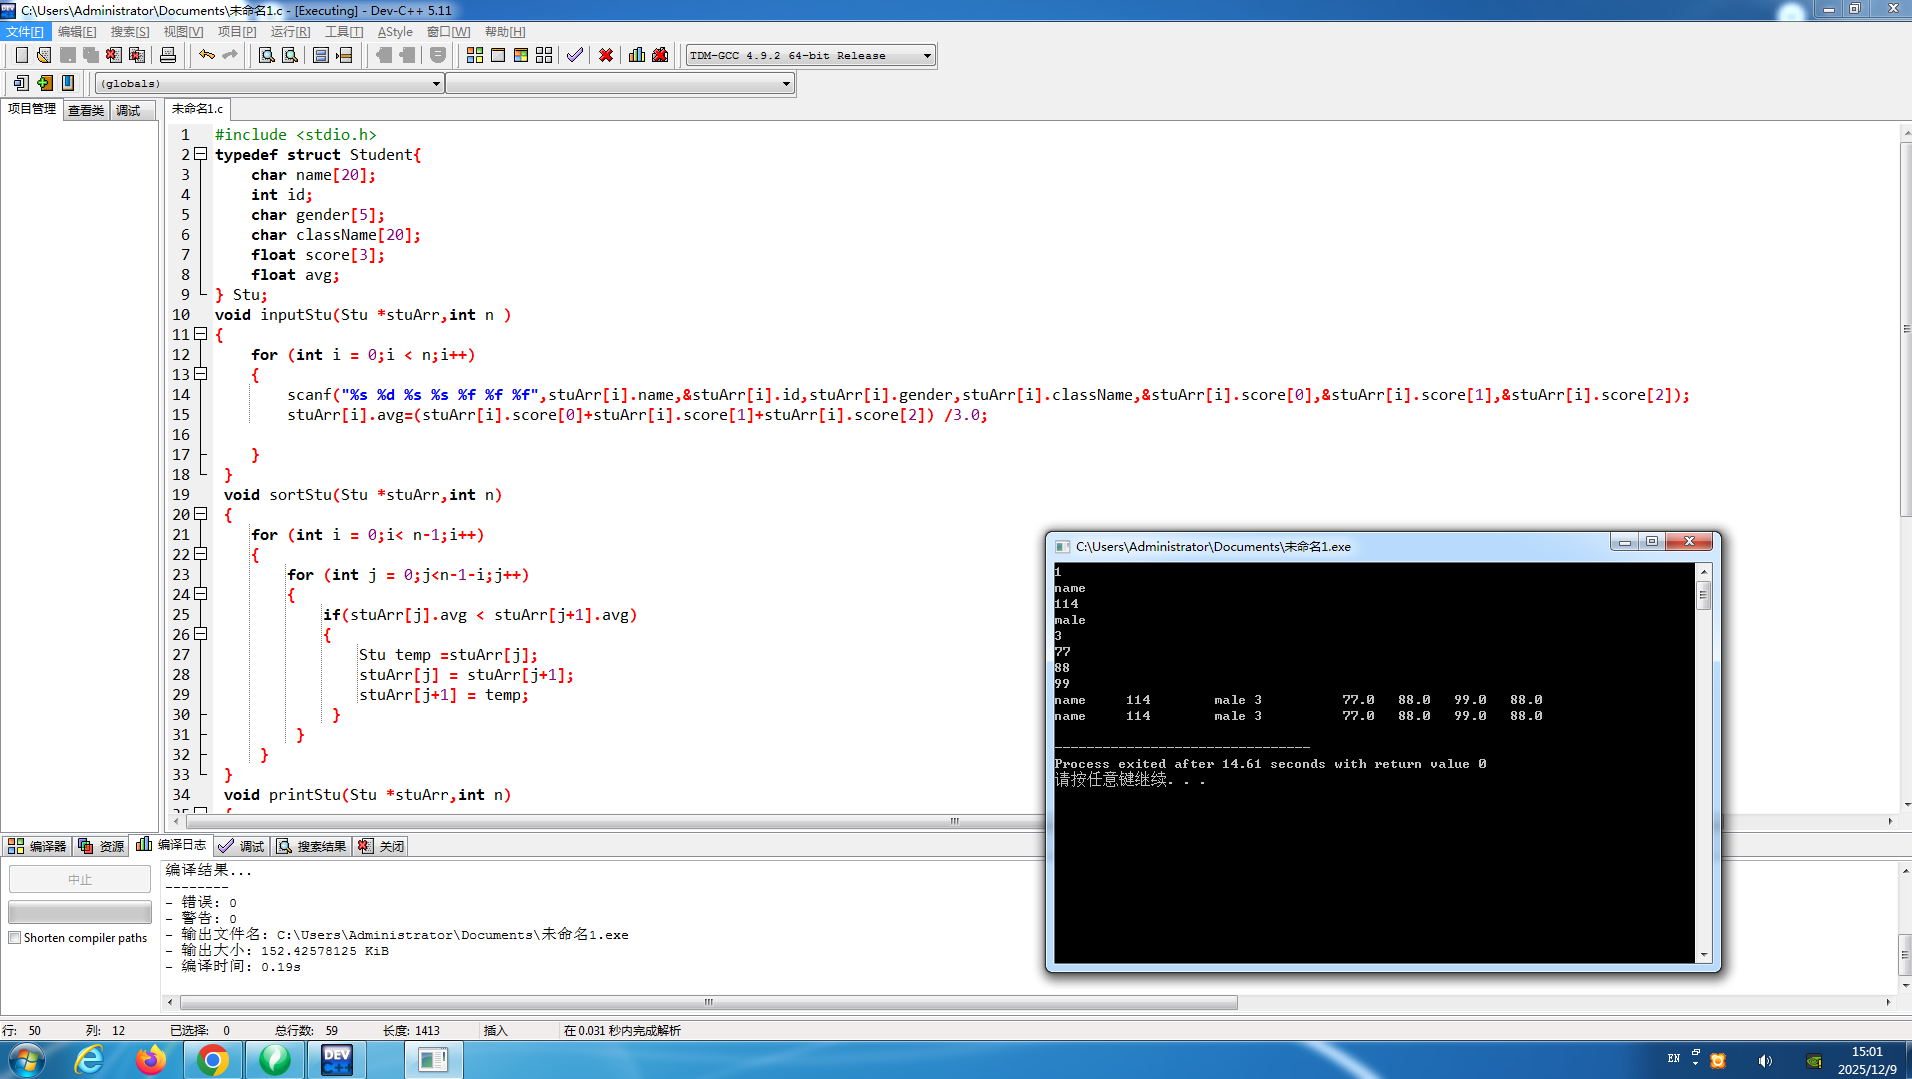Viewport: 1912px width, 1079px height.
Task: Click the Profile analysis bar chart icon
Action: pyautogui.click(x=637, y=55)
